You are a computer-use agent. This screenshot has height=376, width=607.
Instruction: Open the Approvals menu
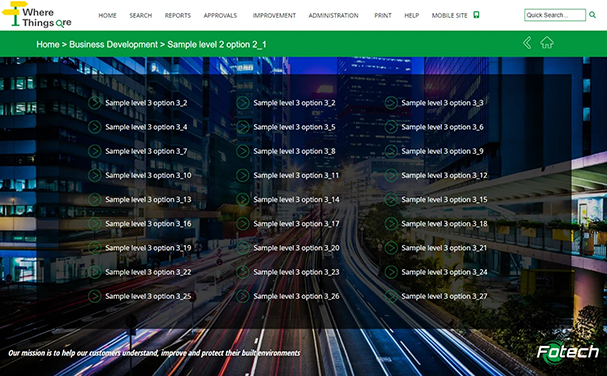[x=220, y=15]
